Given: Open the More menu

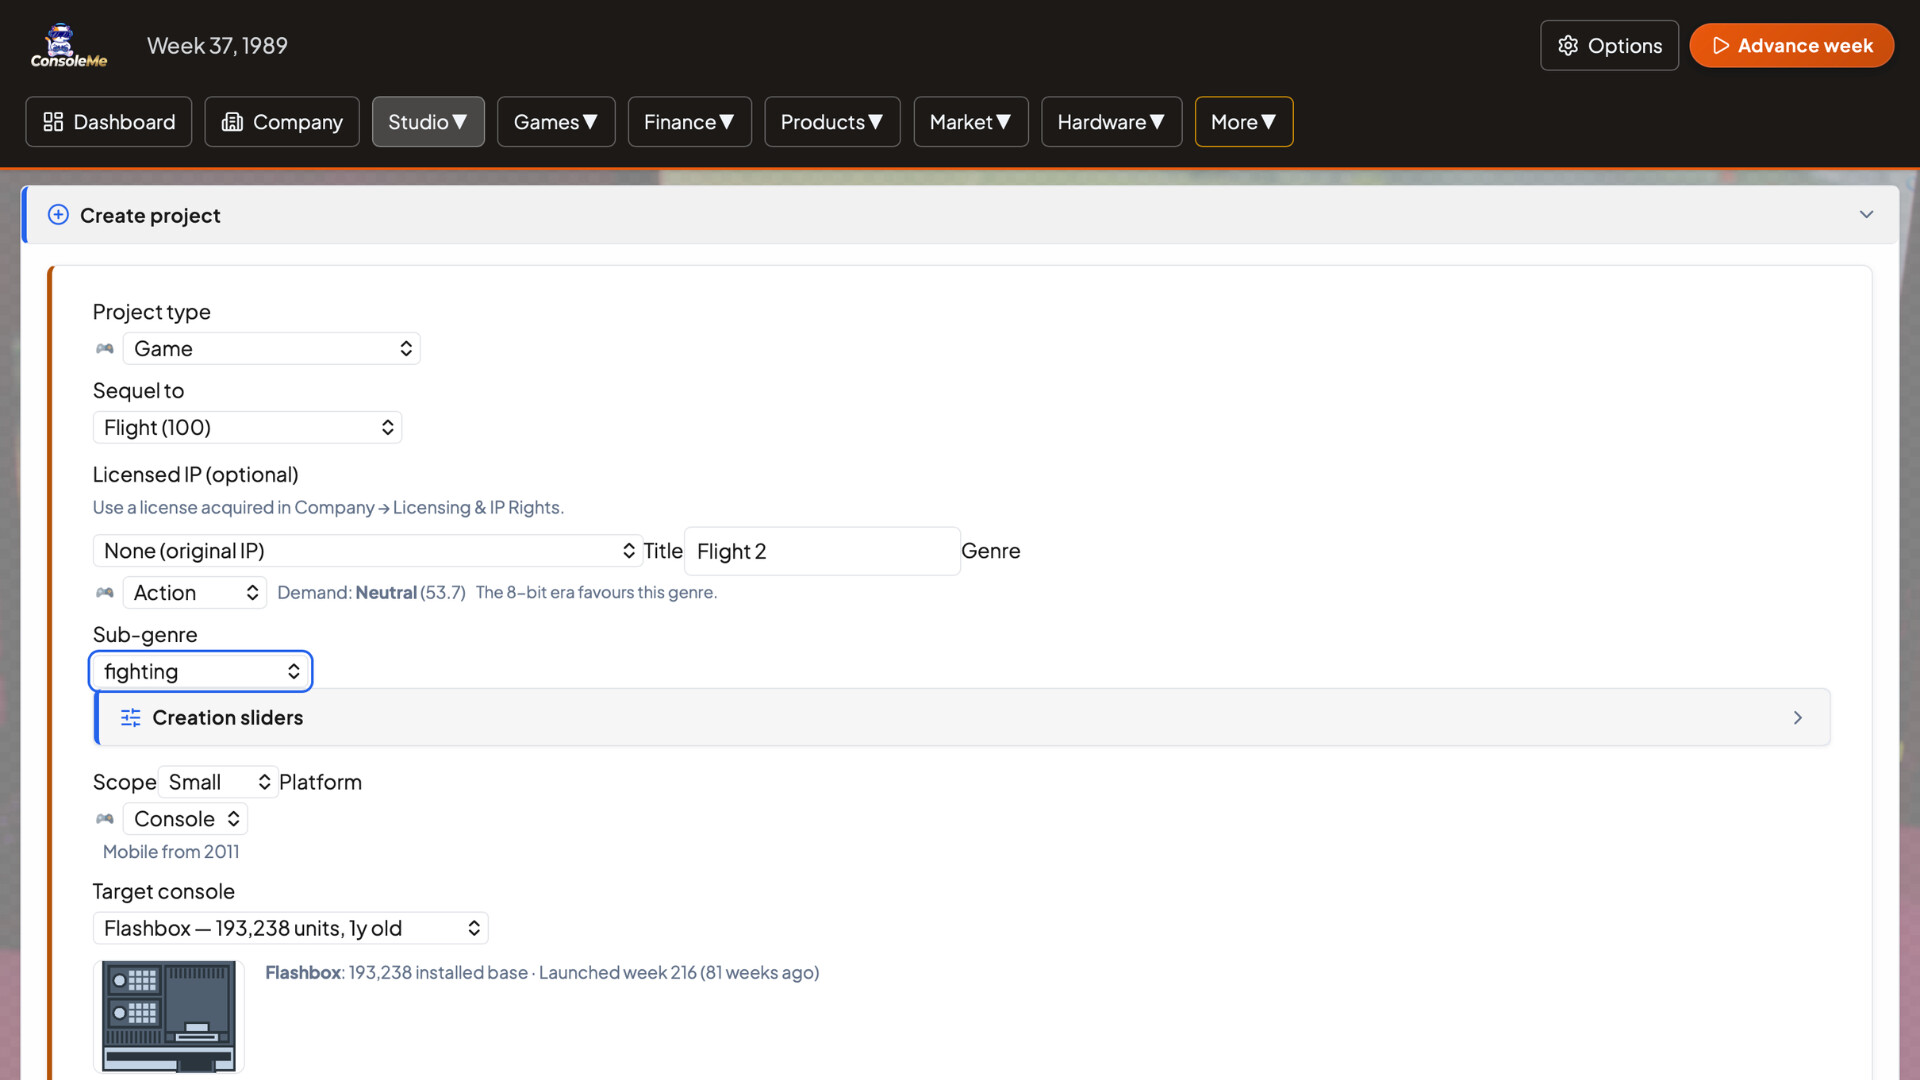Looking at the screenshot, I should 1243,121.
